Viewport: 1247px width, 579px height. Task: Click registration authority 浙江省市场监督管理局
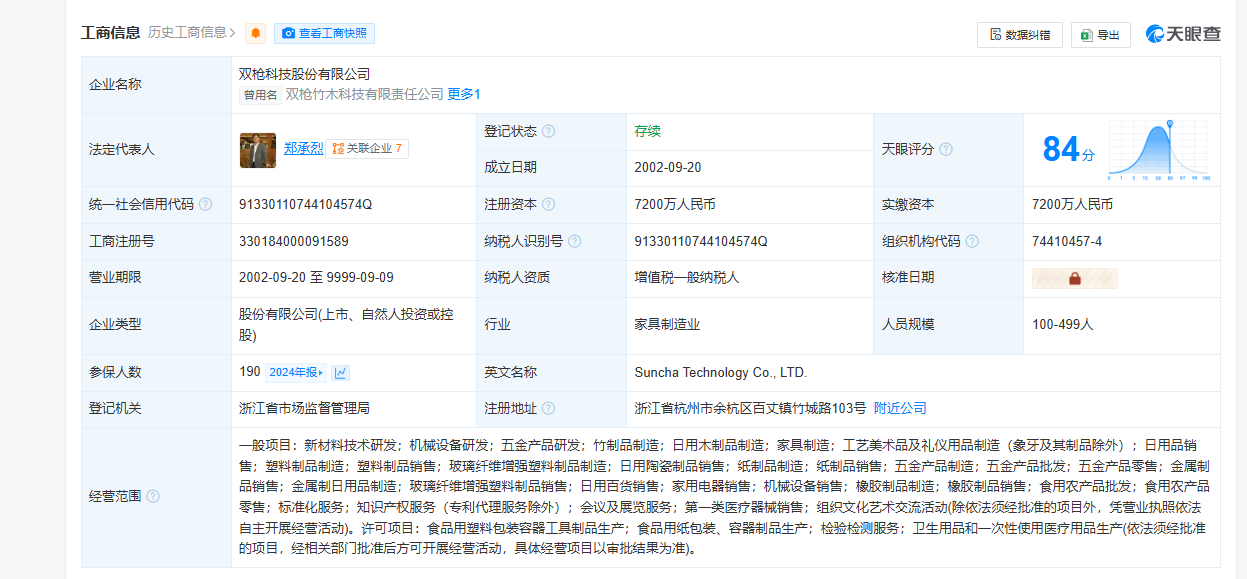click(304, 408)
